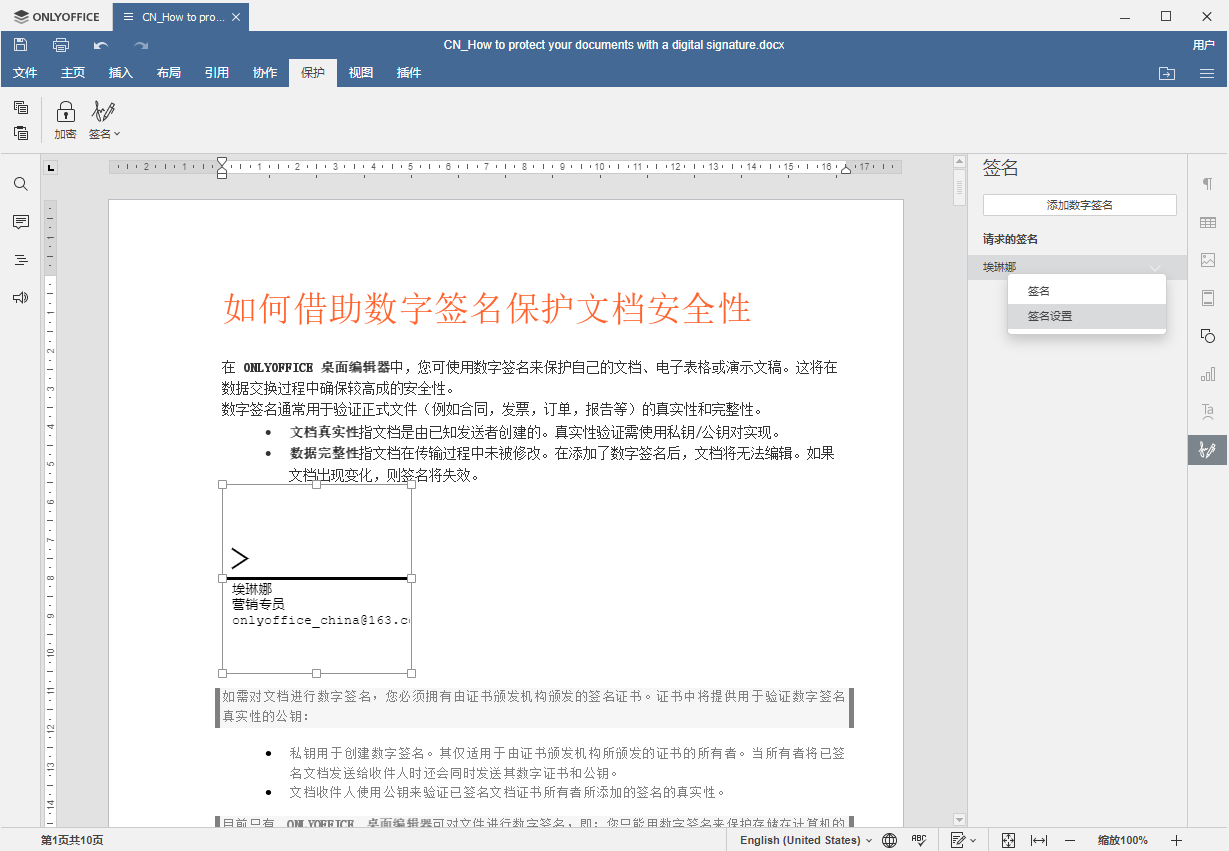Click the open file location icon
This screenshot has width=1229, height=851.
pyautogui.click(x=1167, y=73)
